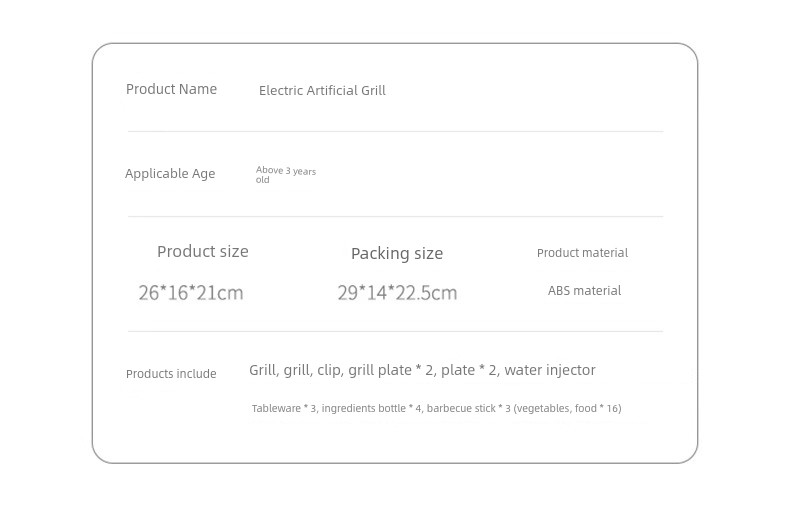Viewport: 790px width, 524px height.
Task: Select the 29*14*22.5cm packing value
Action: 398,293
